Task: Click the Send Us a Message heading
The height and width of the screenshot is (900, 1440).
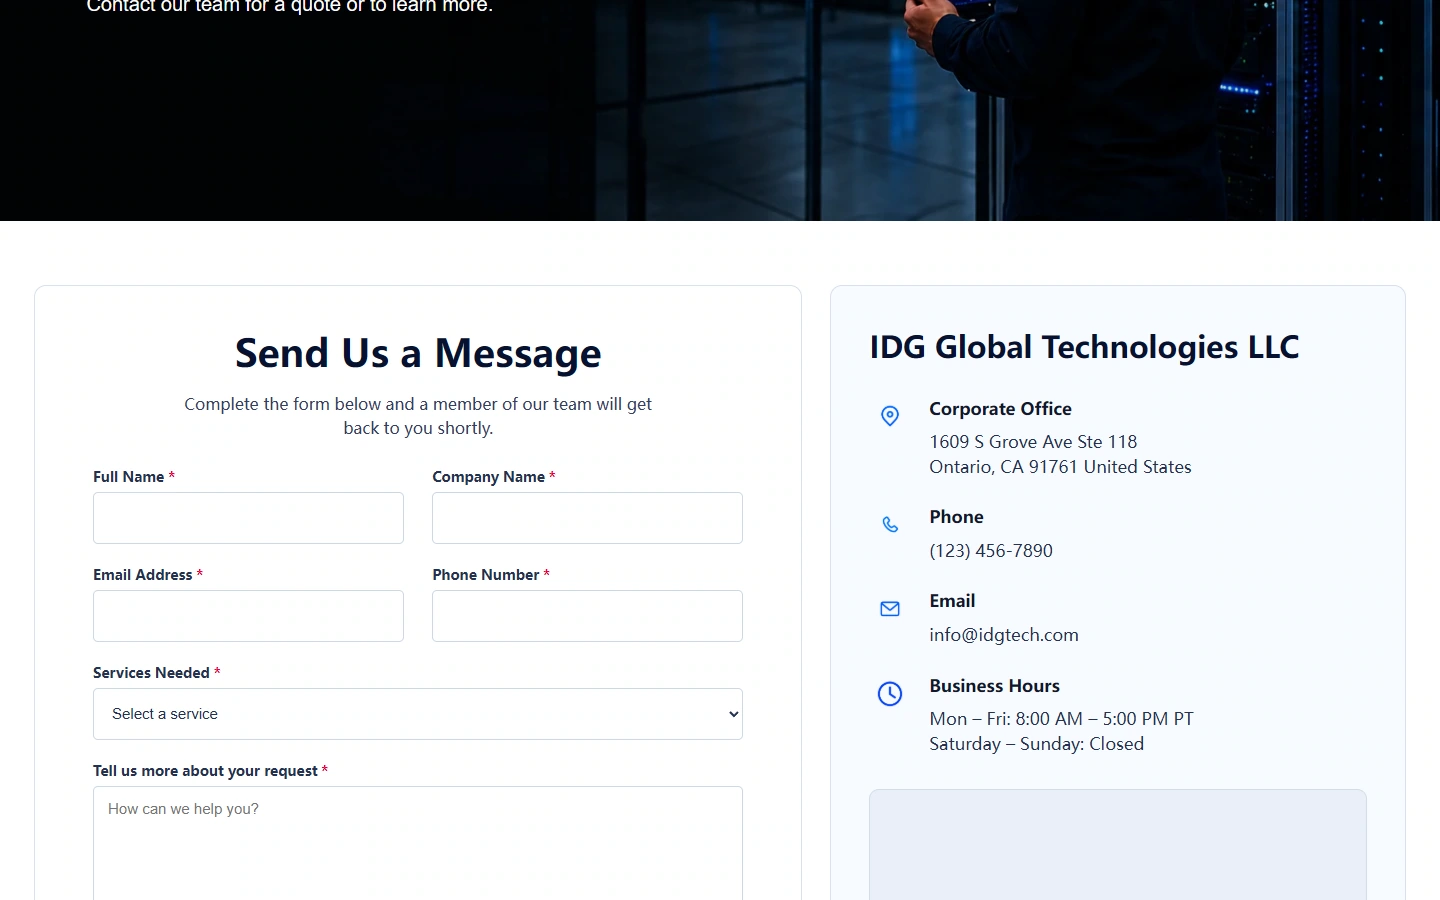Action: point(418,354)
